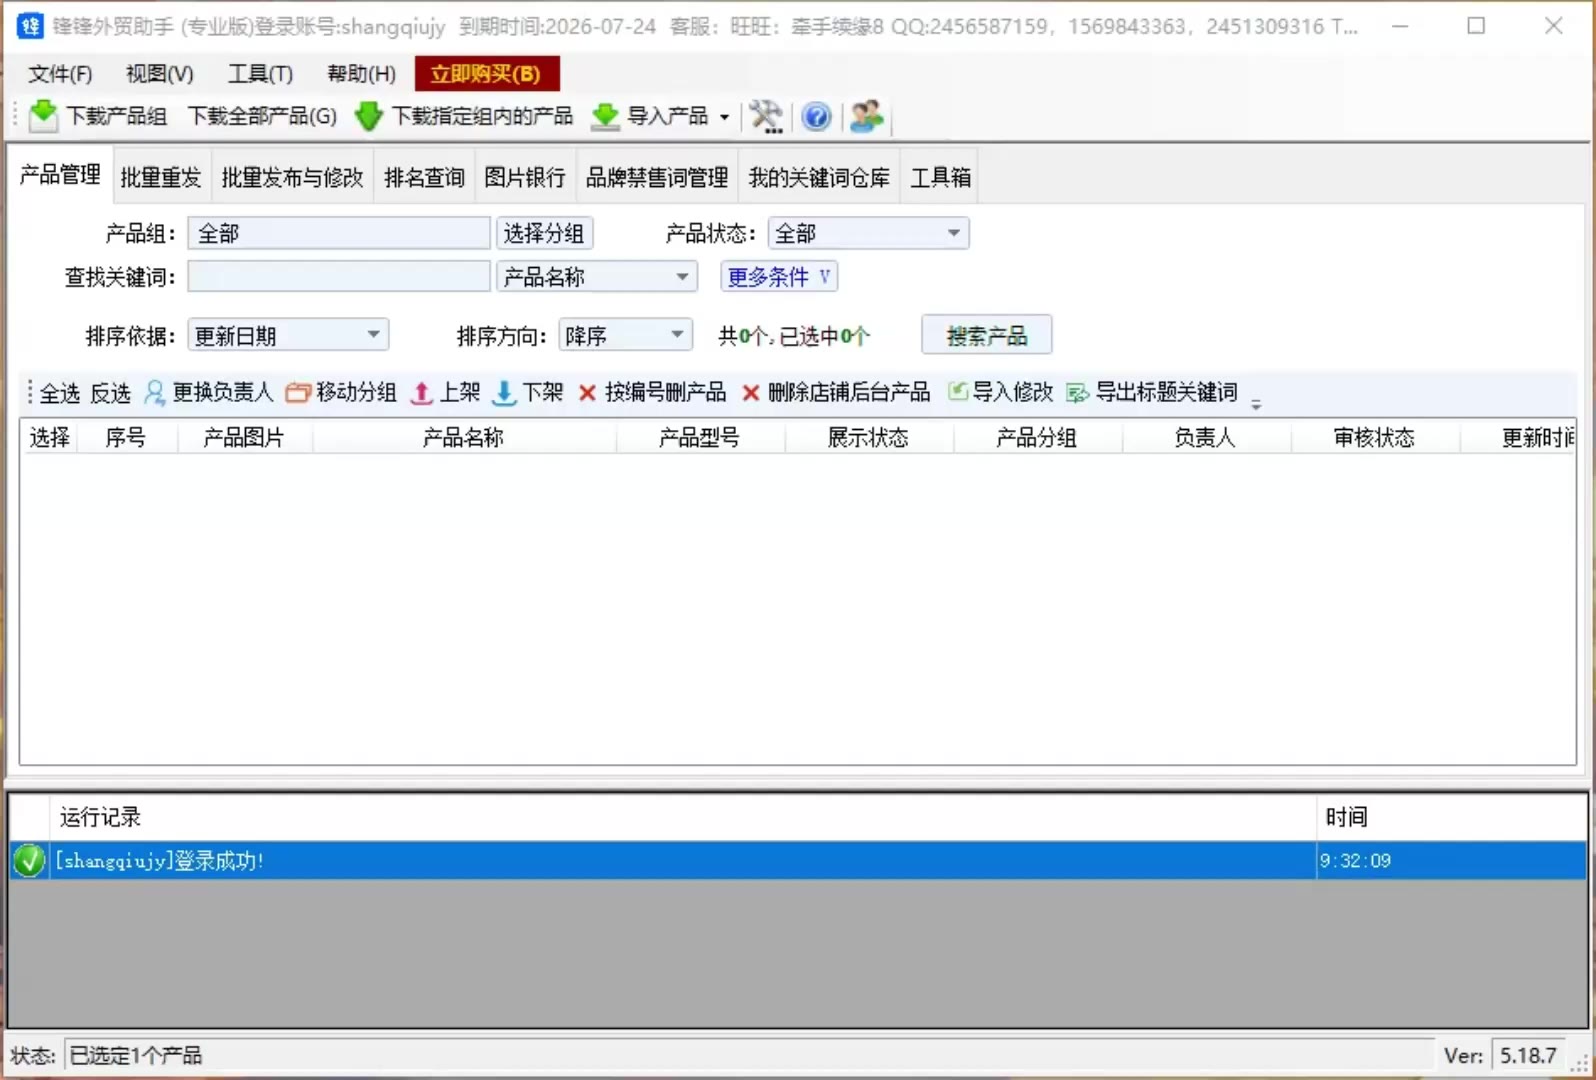
Task: Select the 登录成功 log row
Action: pos(798,860)
